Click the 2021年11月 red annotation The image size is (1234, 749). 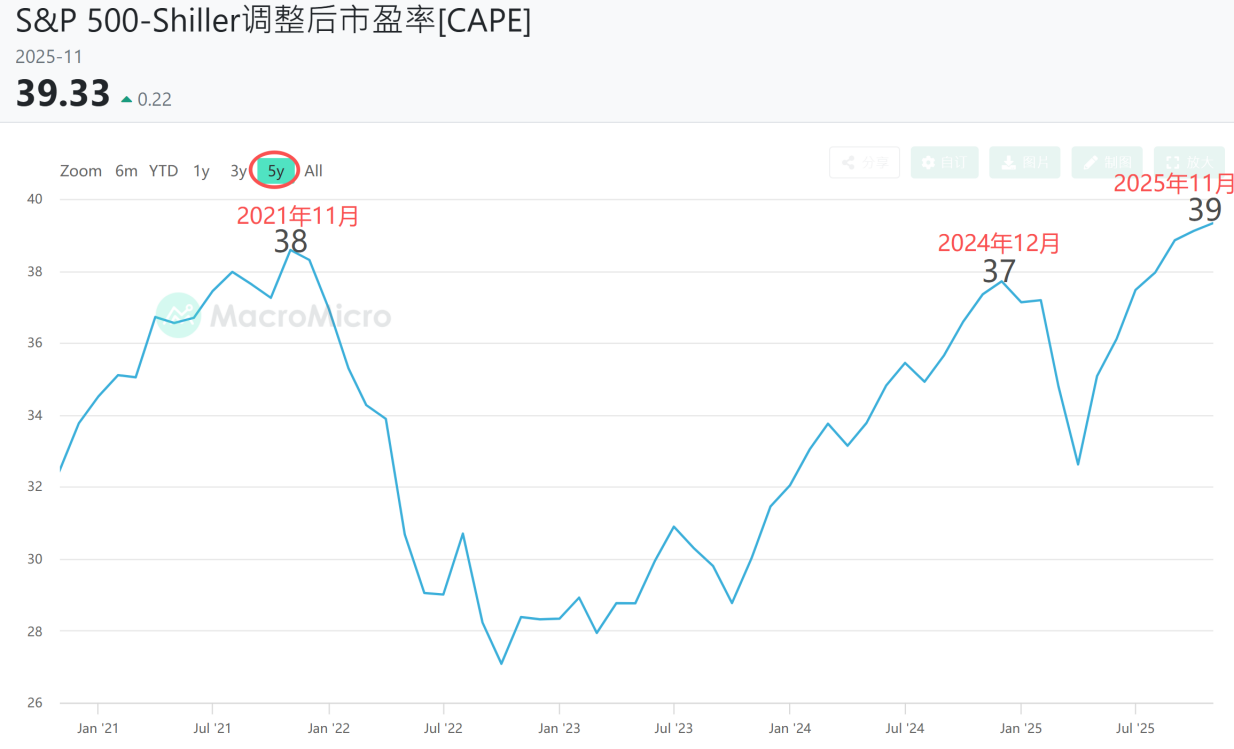[x=297, y=214]
